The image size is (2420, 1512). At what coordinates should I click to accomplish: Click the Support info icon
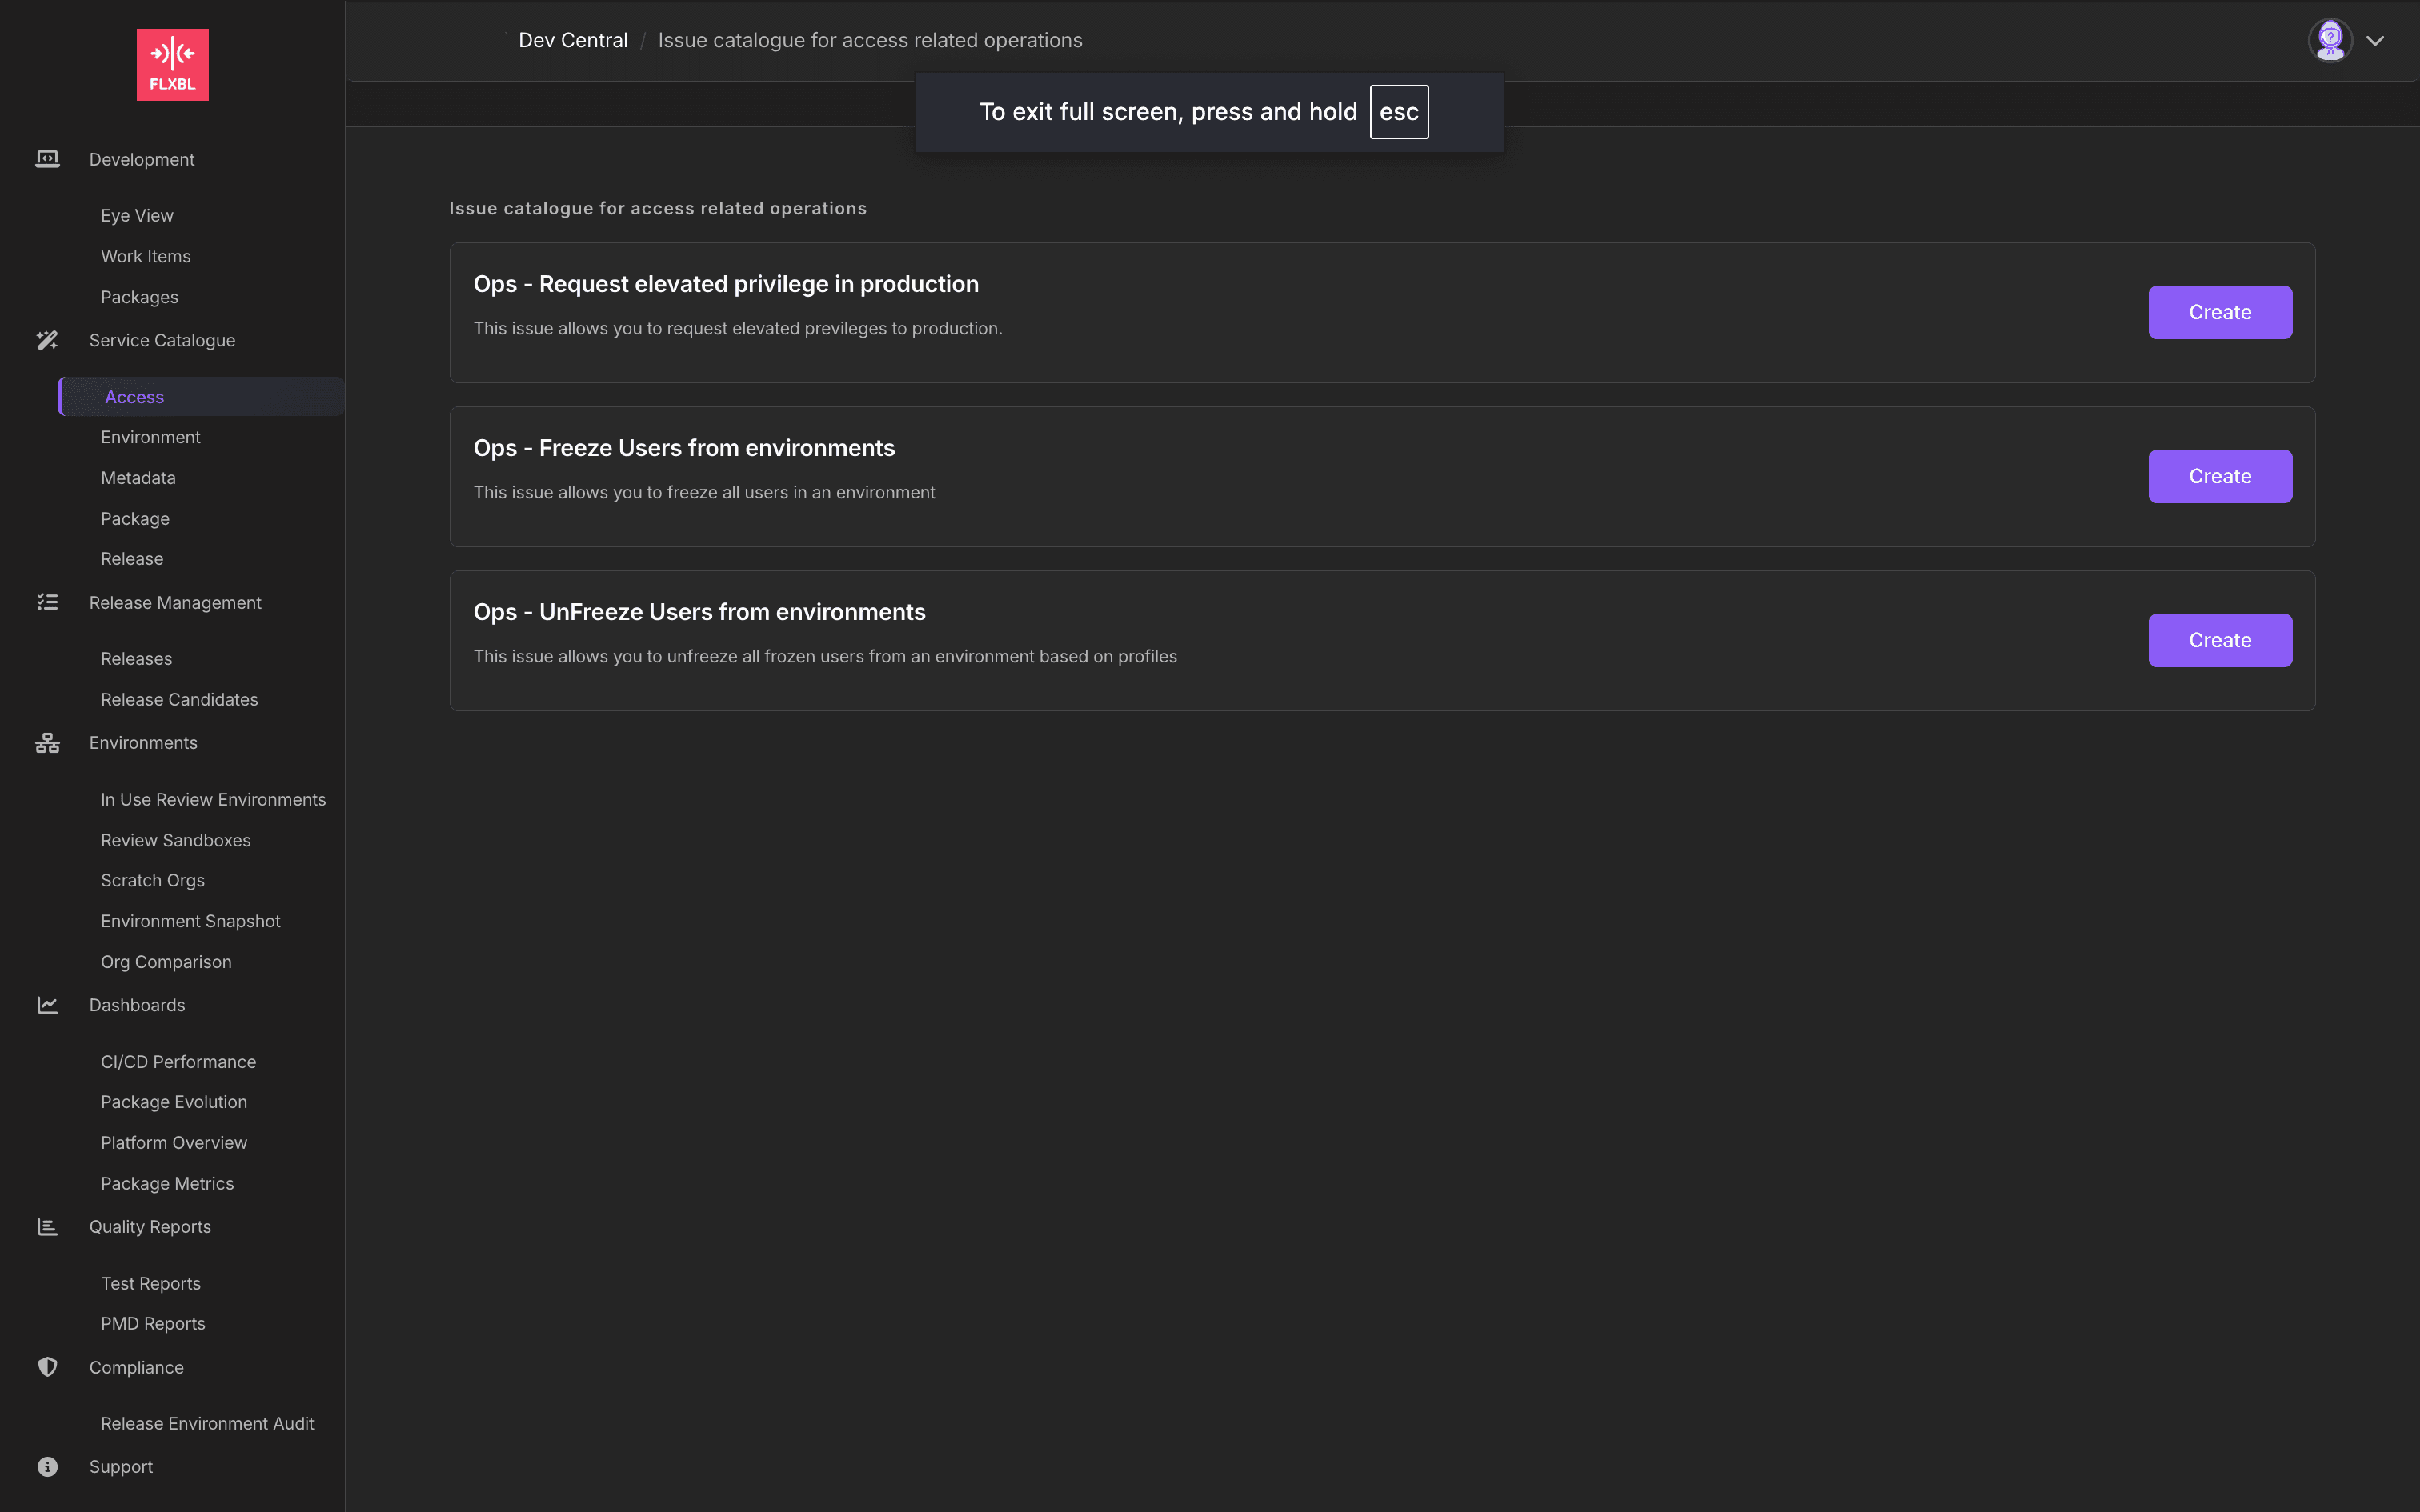[47, 1467]
